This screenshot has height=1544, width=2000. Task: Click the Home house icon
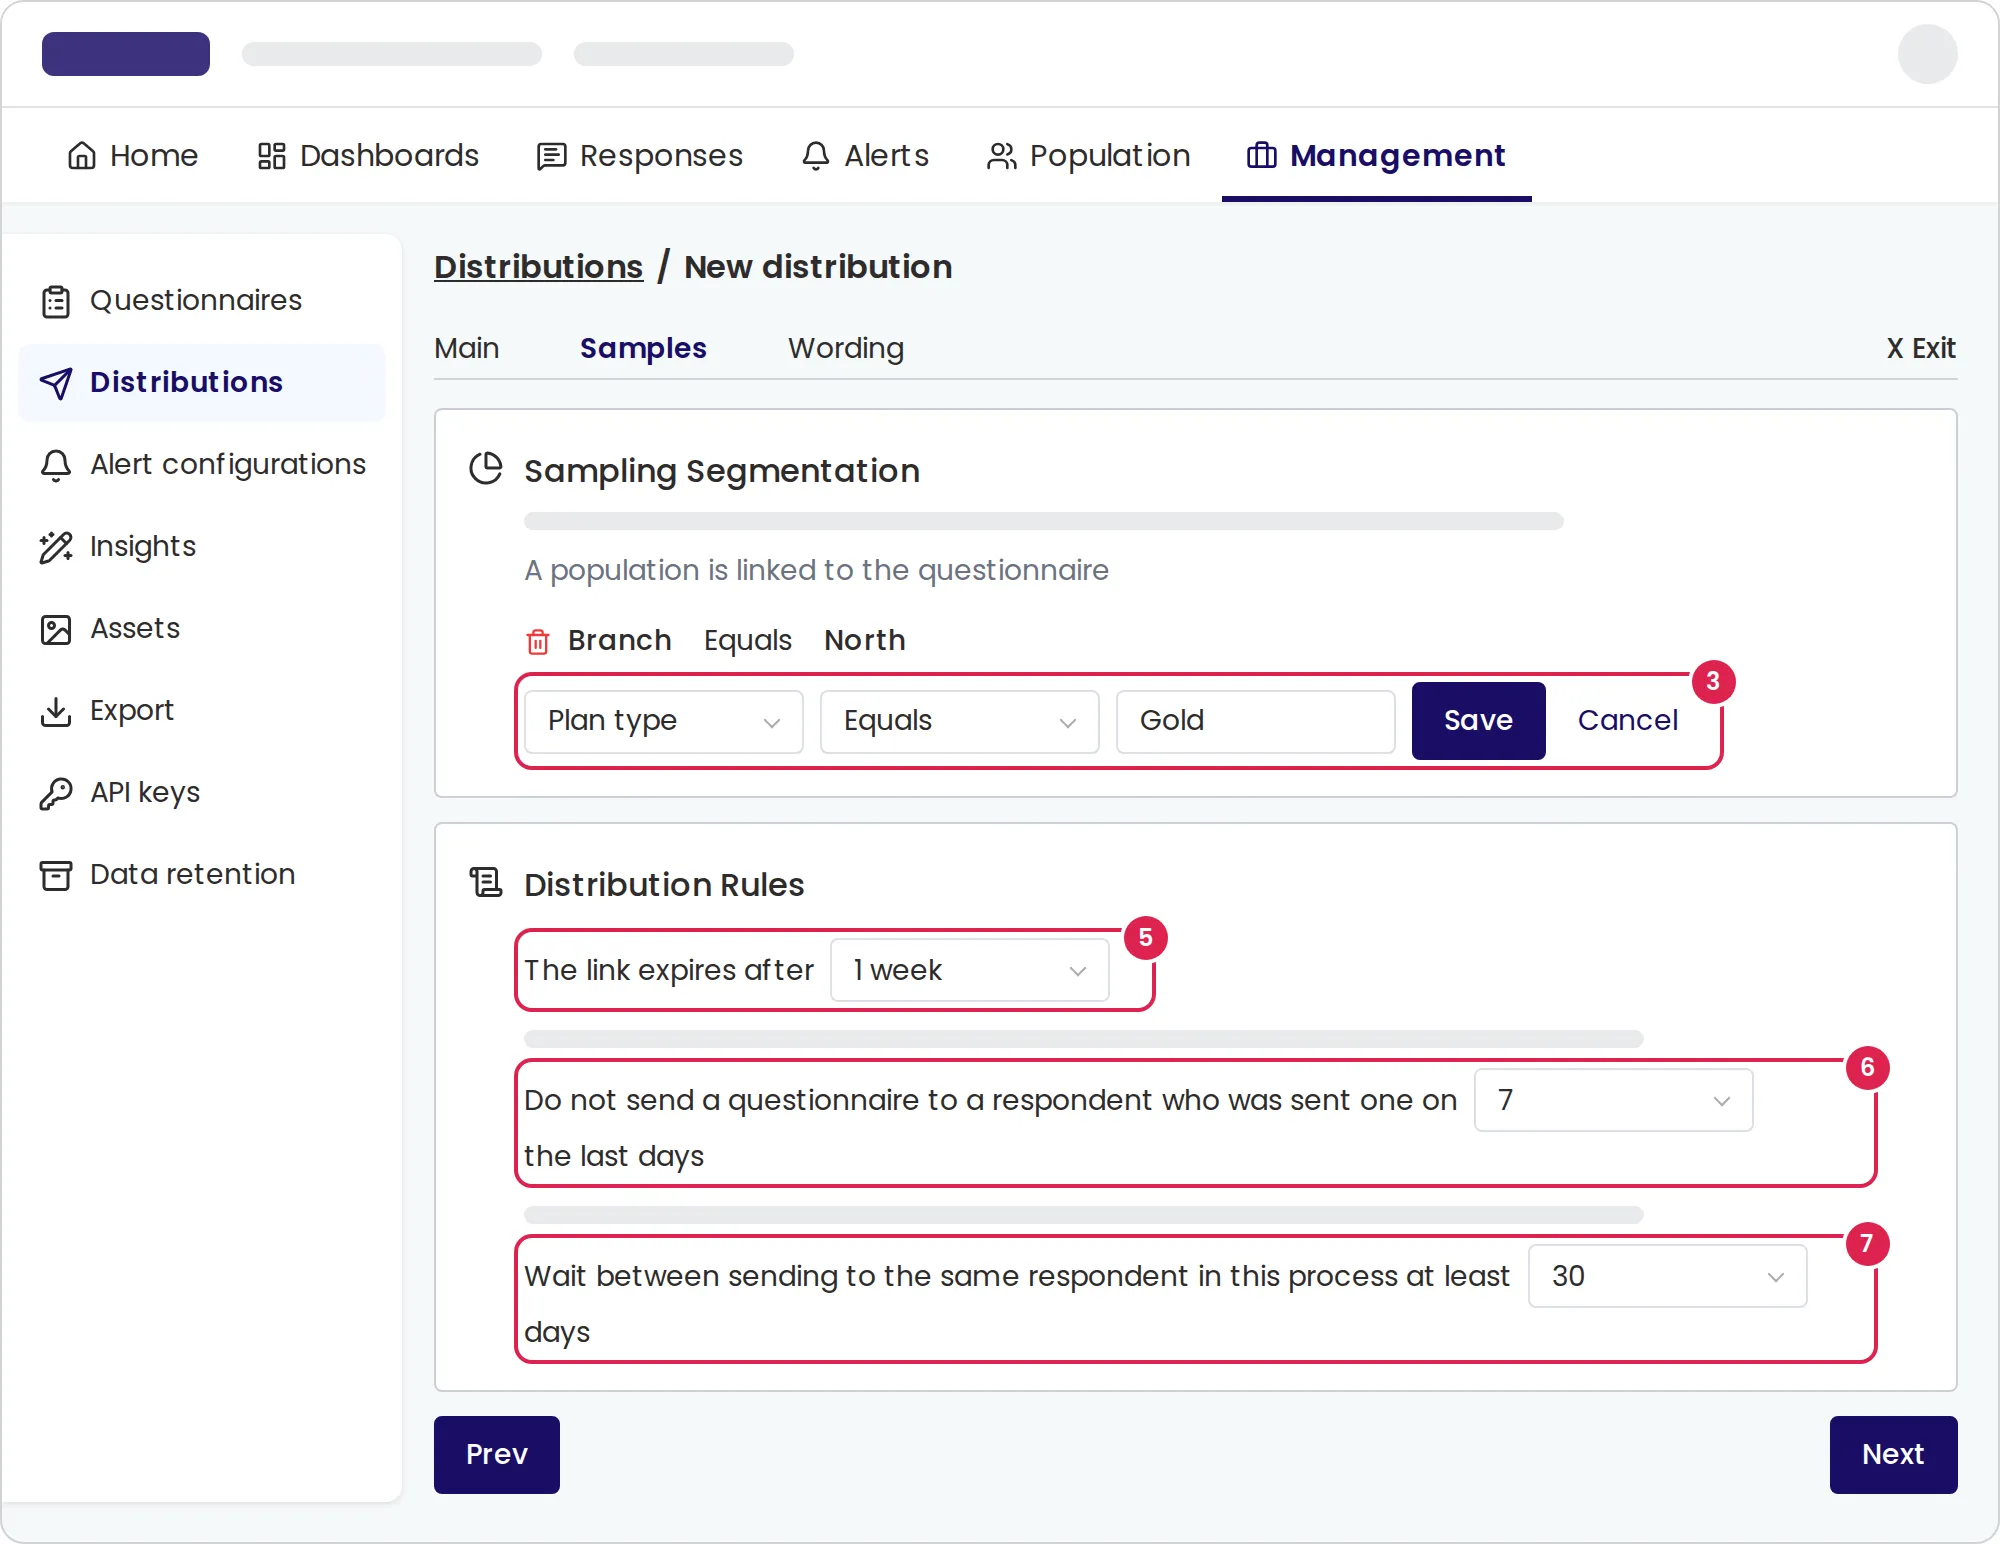pyautogui.click(x=82, y=156)
